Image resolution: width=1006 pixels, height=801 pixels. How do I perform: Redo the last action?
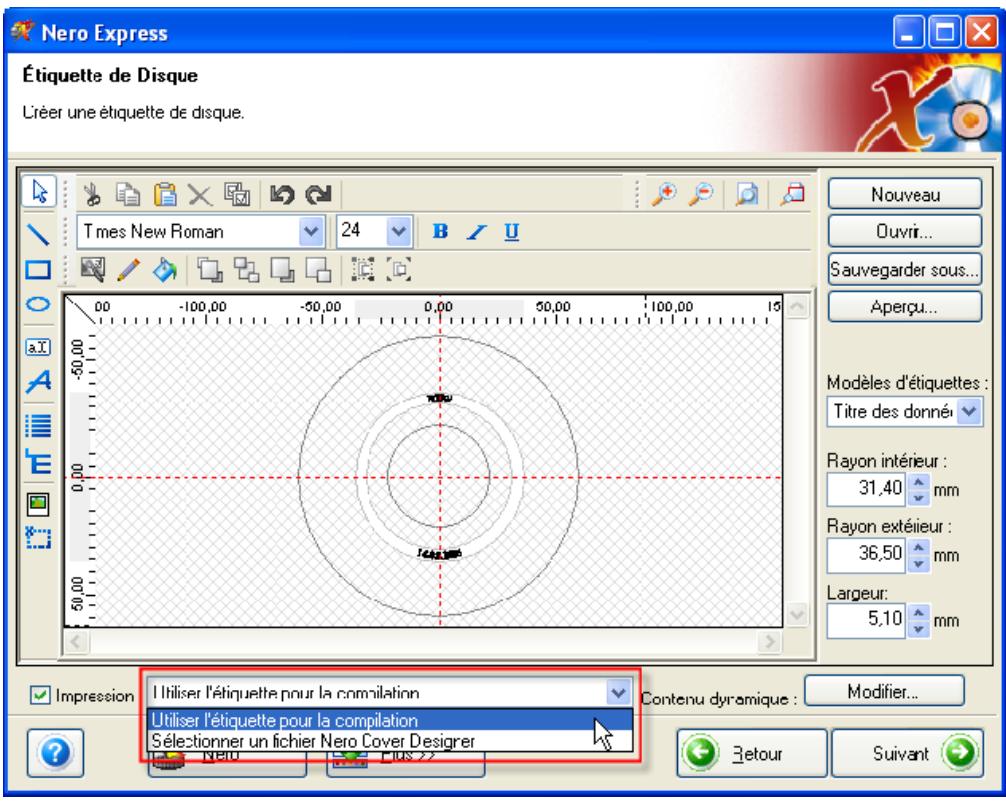[318, 194]
